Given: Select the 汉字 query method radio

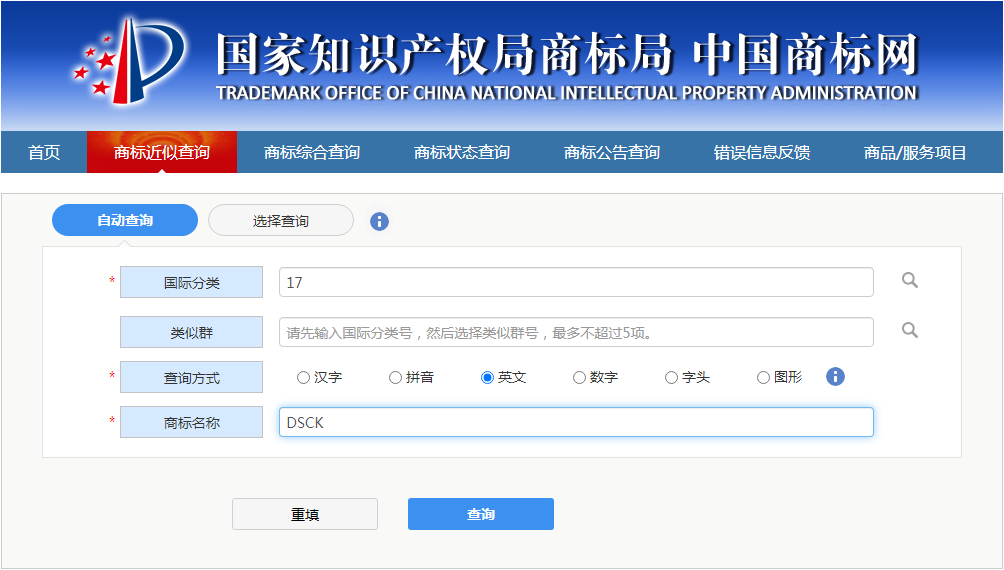Looking at the screenshot, I should click(304, 378).
